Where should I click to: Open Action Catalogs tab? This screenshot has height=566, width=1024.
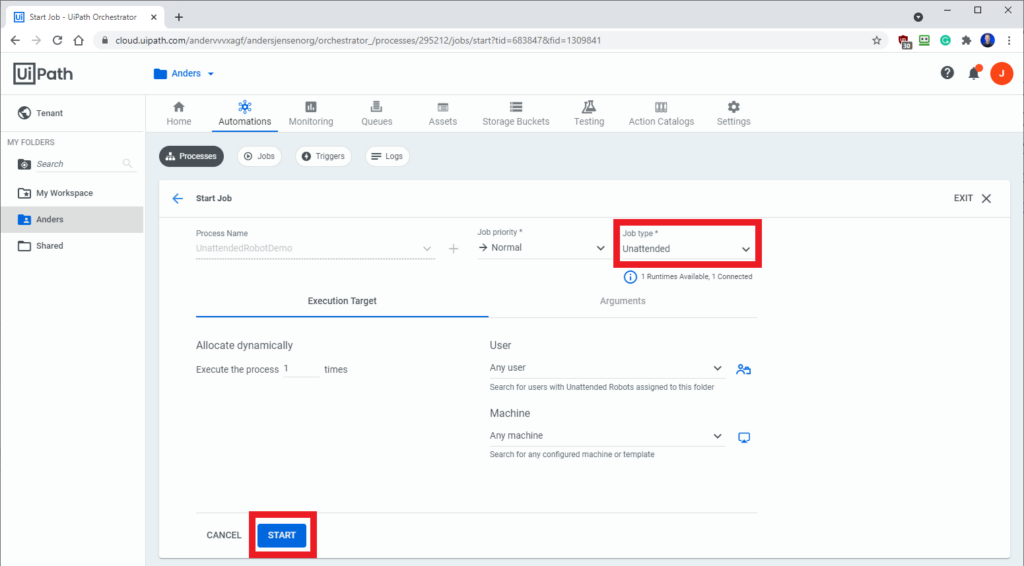coord(661,114)
